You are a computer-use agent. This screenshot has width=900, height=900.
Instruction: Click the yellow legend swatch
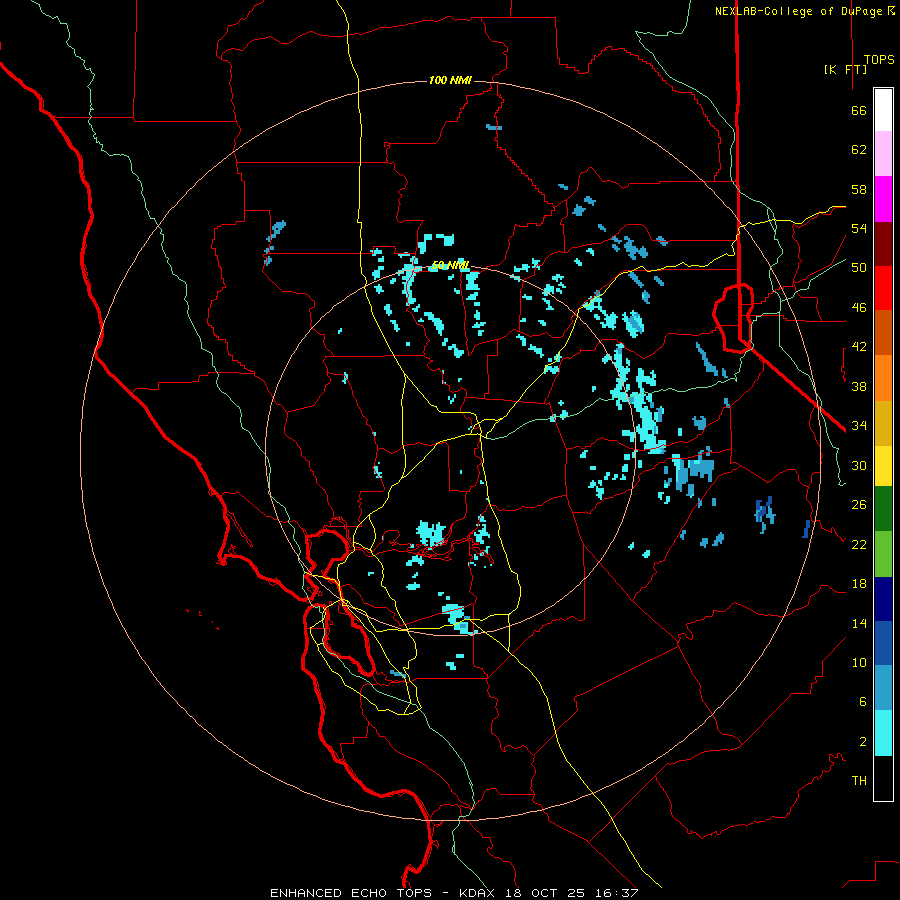coord(883,466)
